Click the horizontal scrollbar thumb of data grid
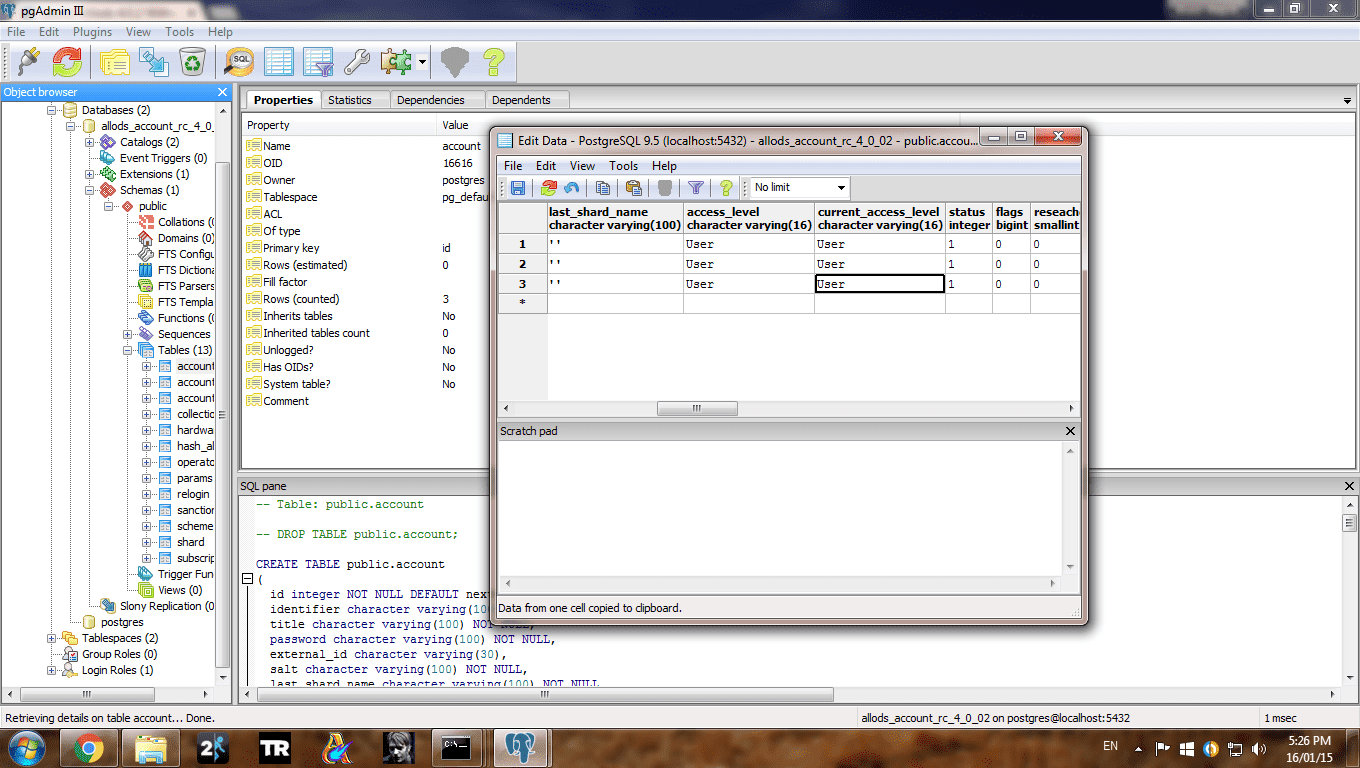Screen dimensions: 1360x768 tap(697, 409)
